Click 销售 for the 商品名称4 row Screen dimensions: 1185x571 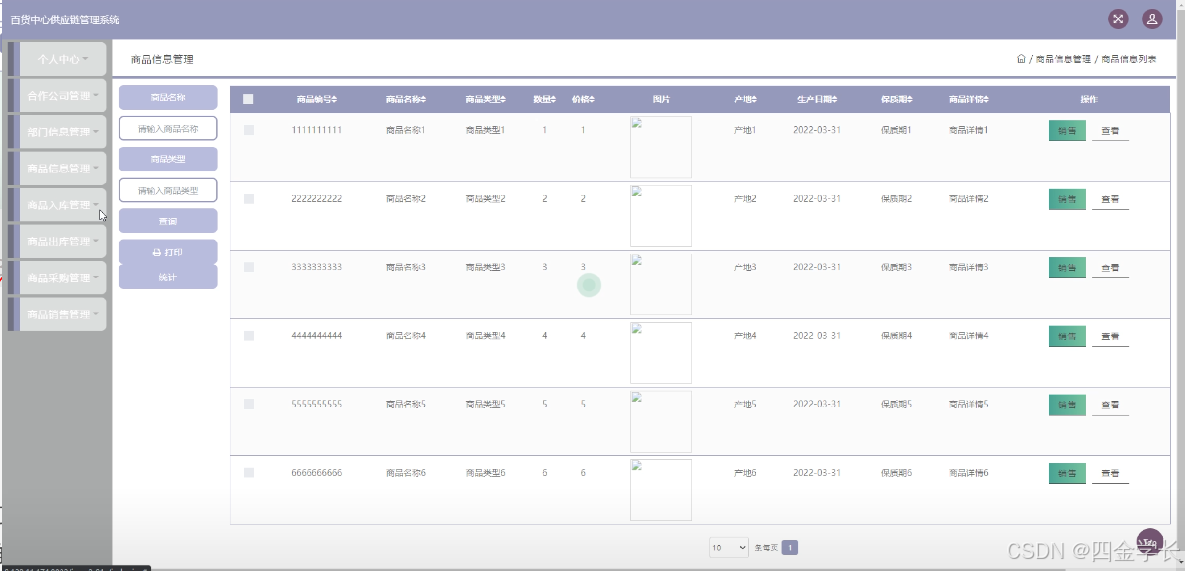[x=1067, y=336]
